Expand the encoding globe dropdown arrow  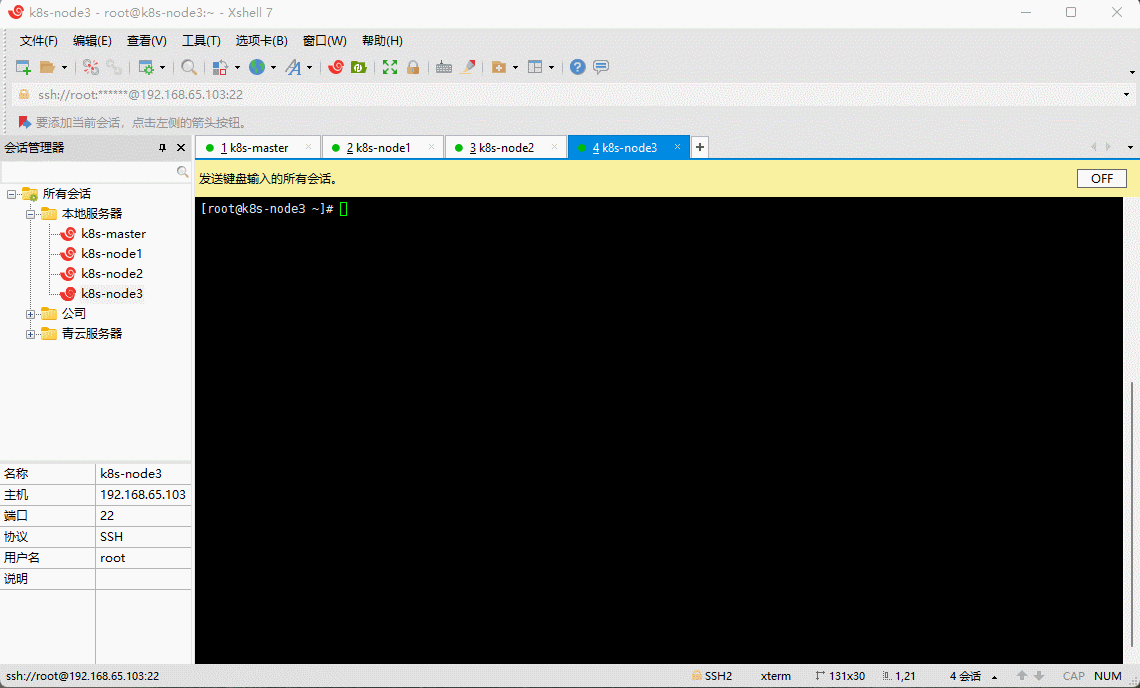[273, 68]
